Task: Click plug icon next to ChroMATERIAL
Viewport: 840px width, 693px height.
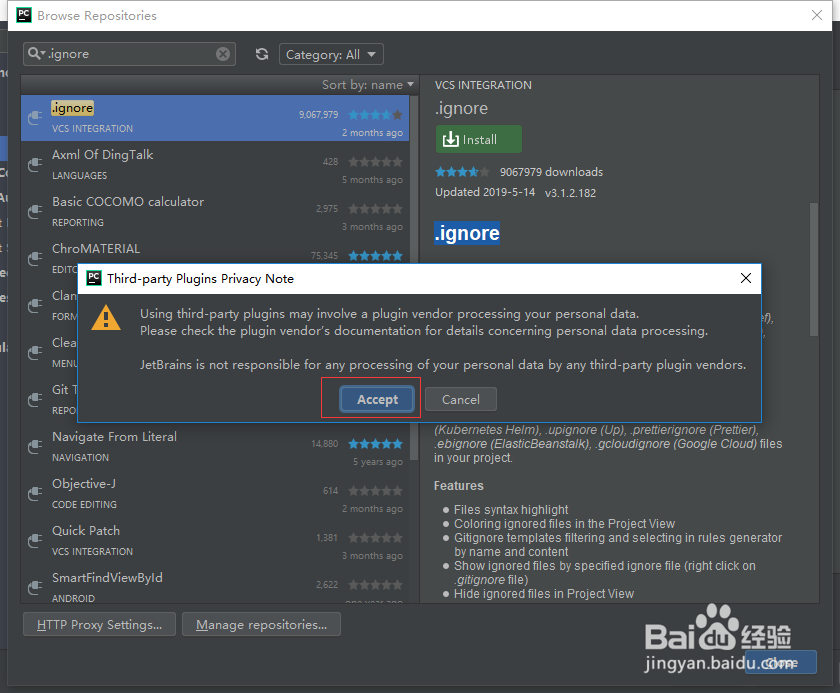Action: pyautogui.click(x=35, y=258)
